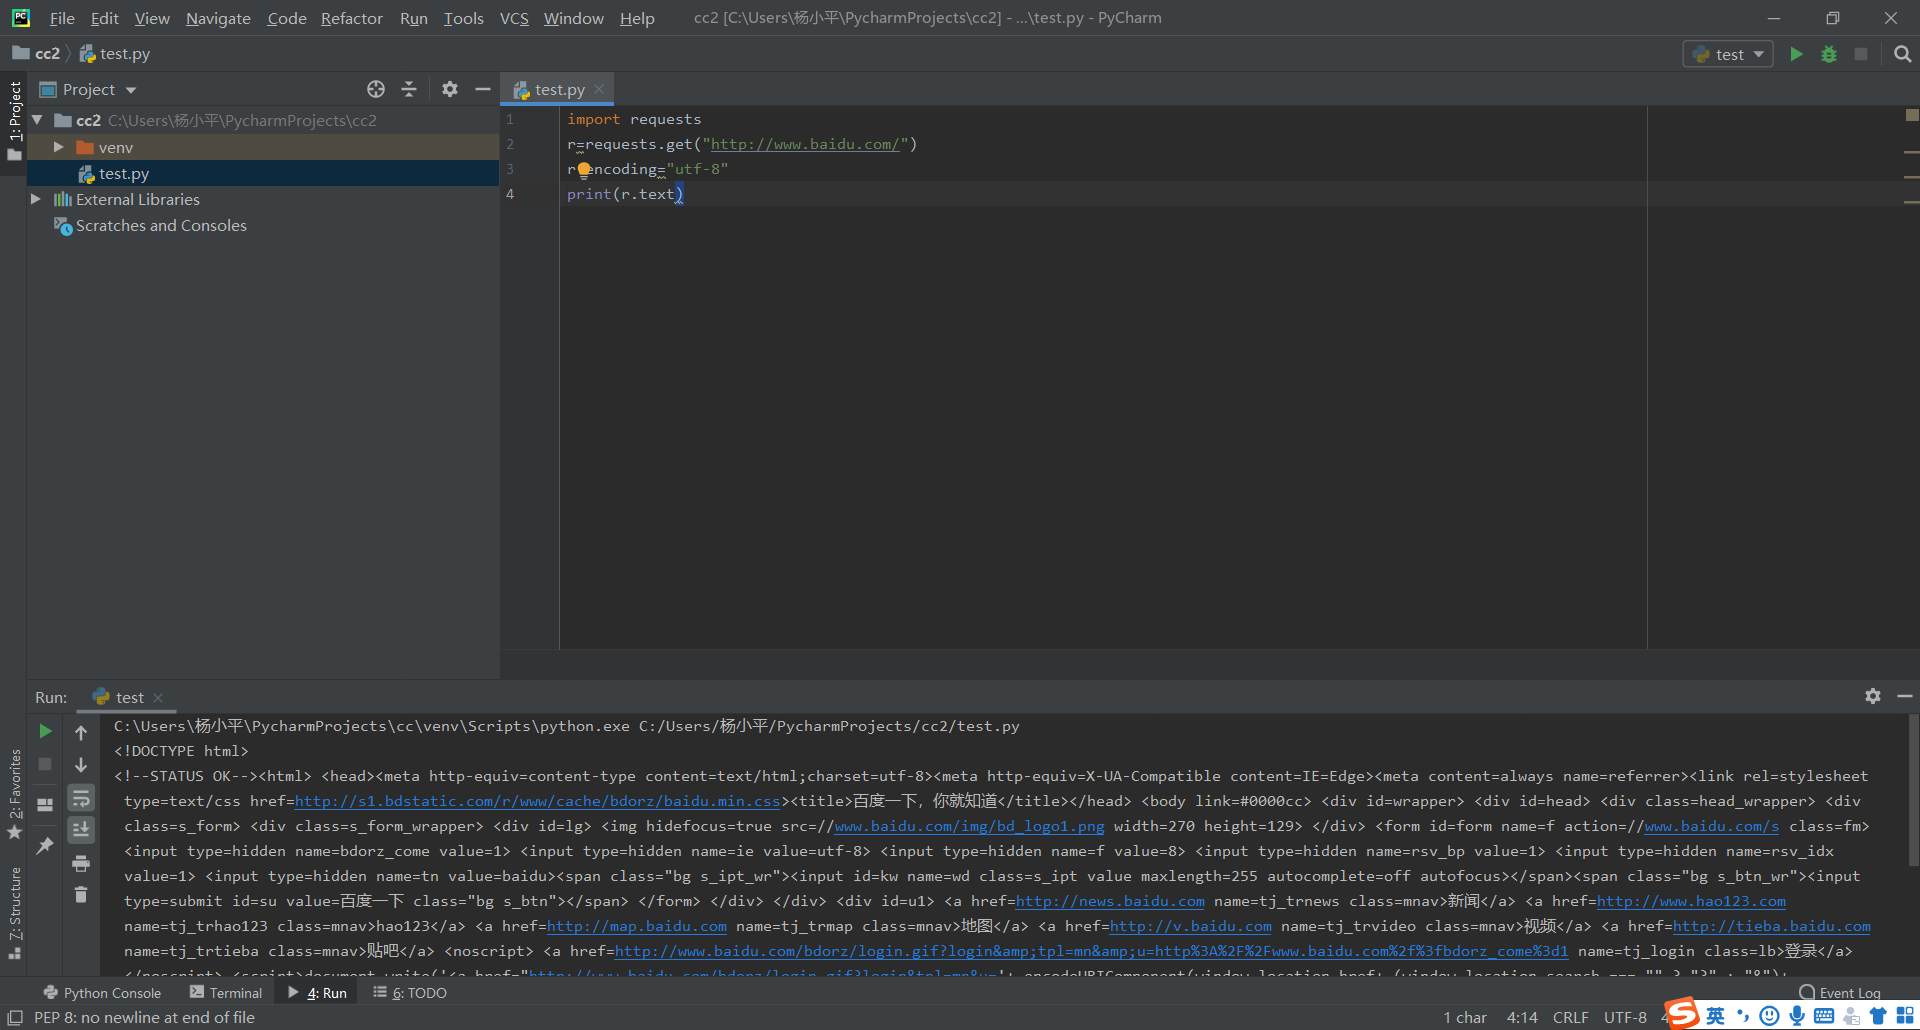
Task: Open Search Everywhere magnifier icon
Action: 1902,54
